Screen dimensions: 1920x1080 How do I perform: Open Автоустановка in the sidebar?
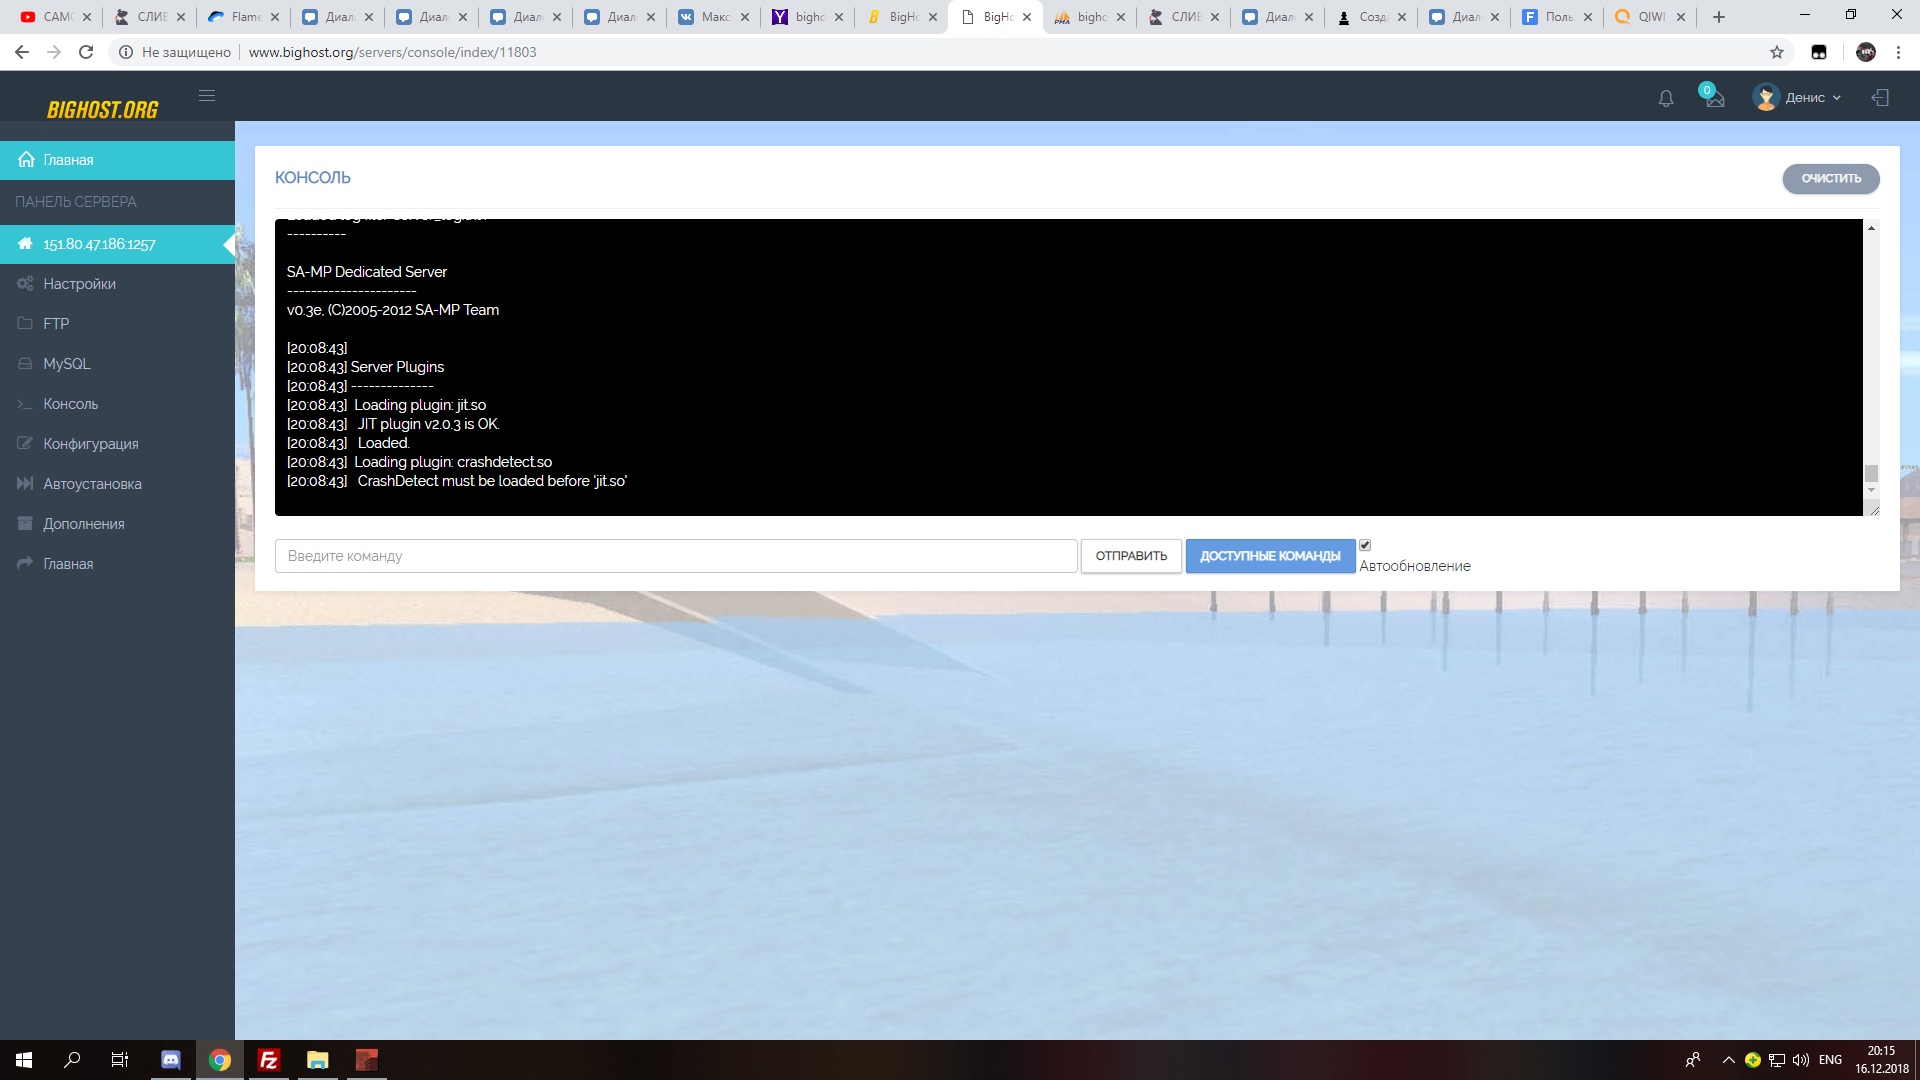(117, 484)
